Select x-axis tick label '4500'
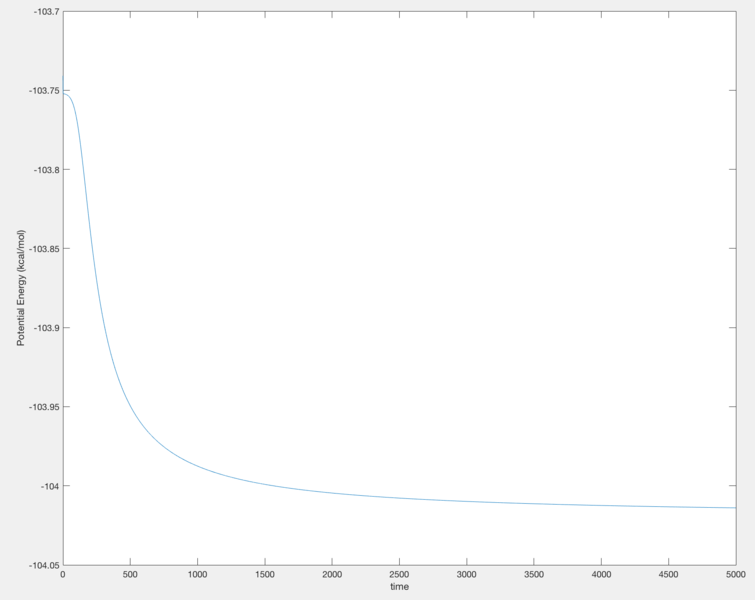 coord(668,574)
